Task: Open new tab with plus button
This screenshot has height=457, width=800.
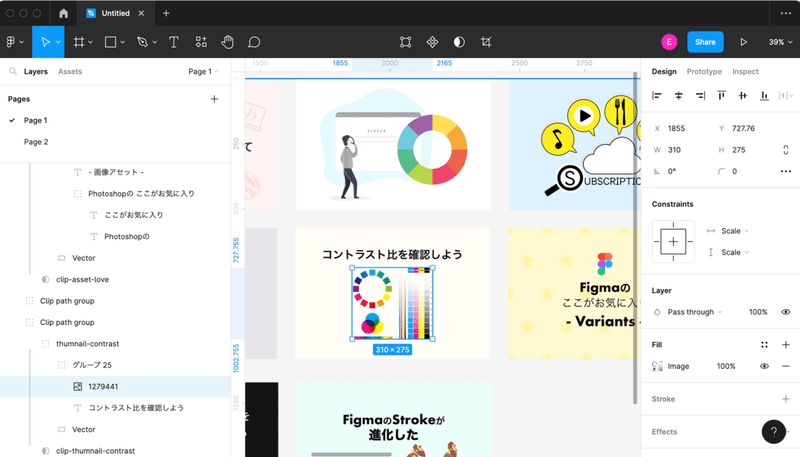Action: coord(166,13)
